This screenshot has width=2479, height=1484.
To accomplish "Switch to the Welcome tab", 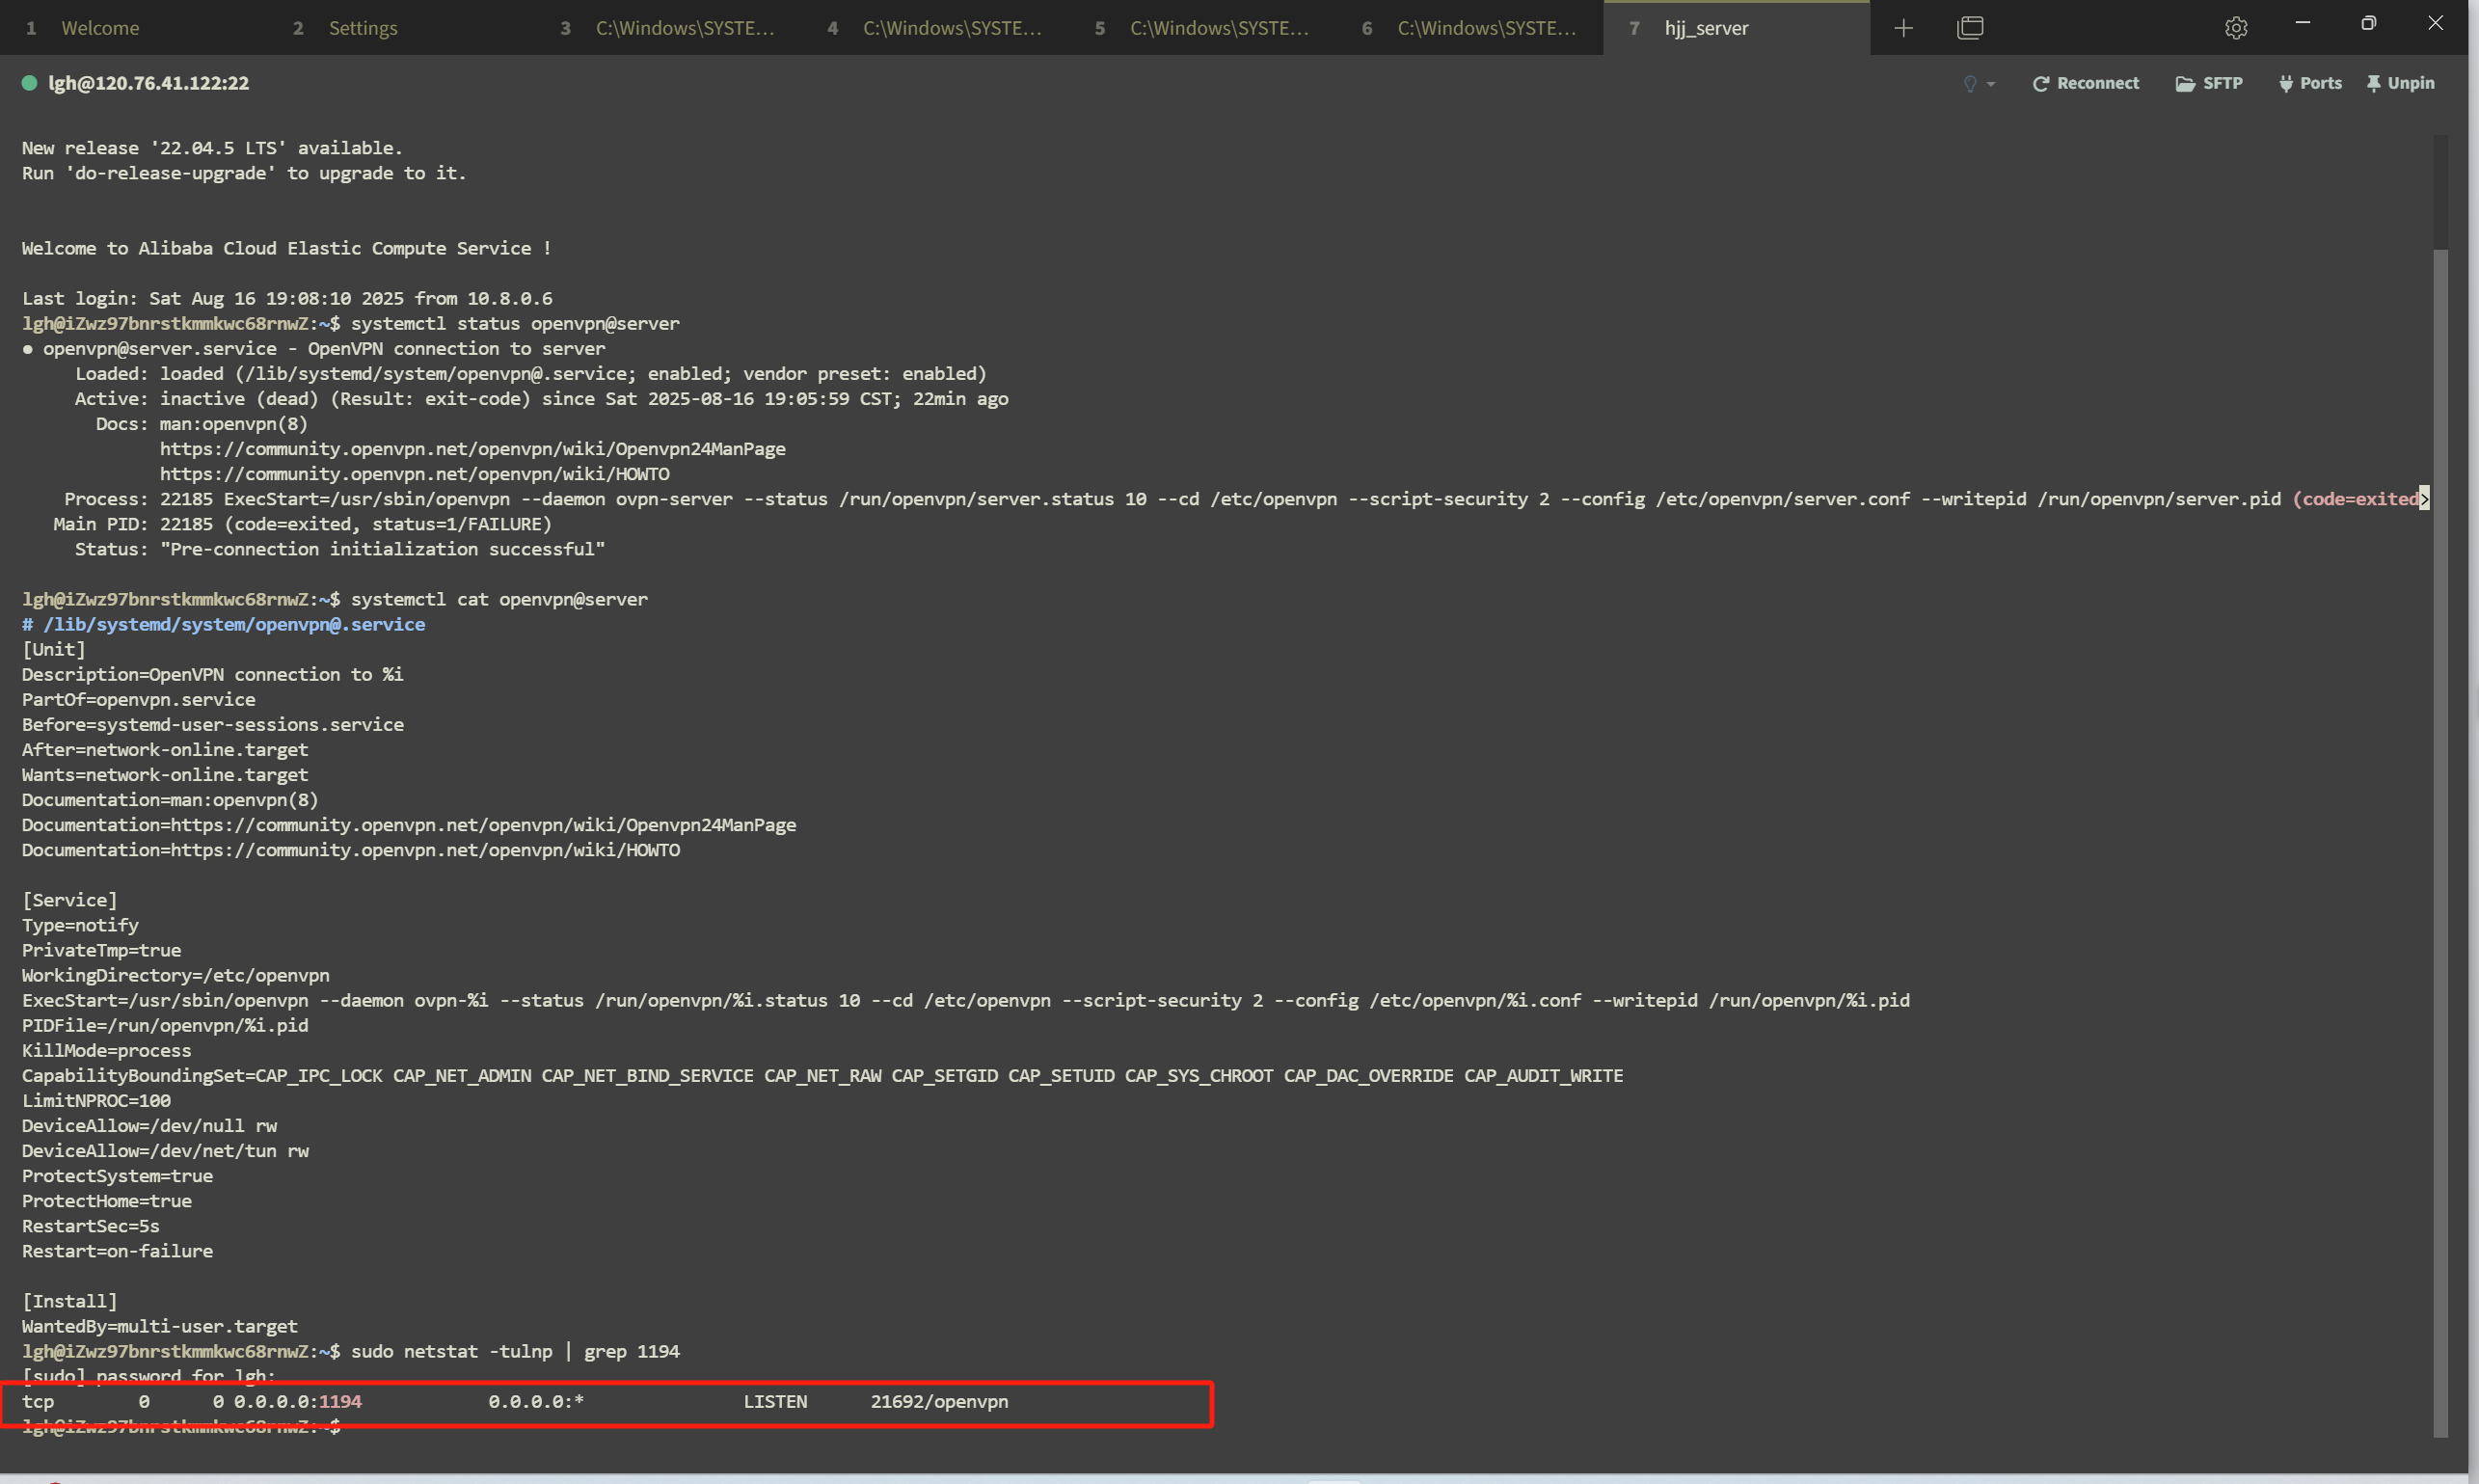I will [100, 28].
